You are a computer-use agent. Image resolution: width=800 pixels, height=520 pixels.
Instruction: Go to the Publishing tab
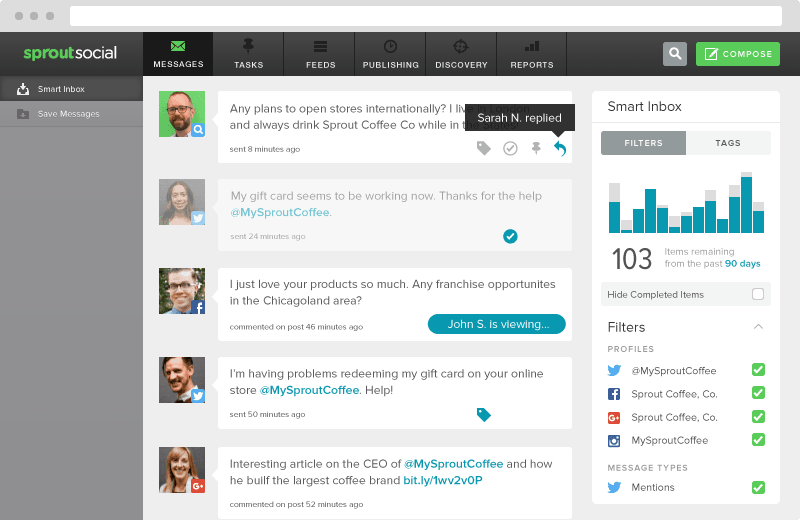(x=390, y=54)
